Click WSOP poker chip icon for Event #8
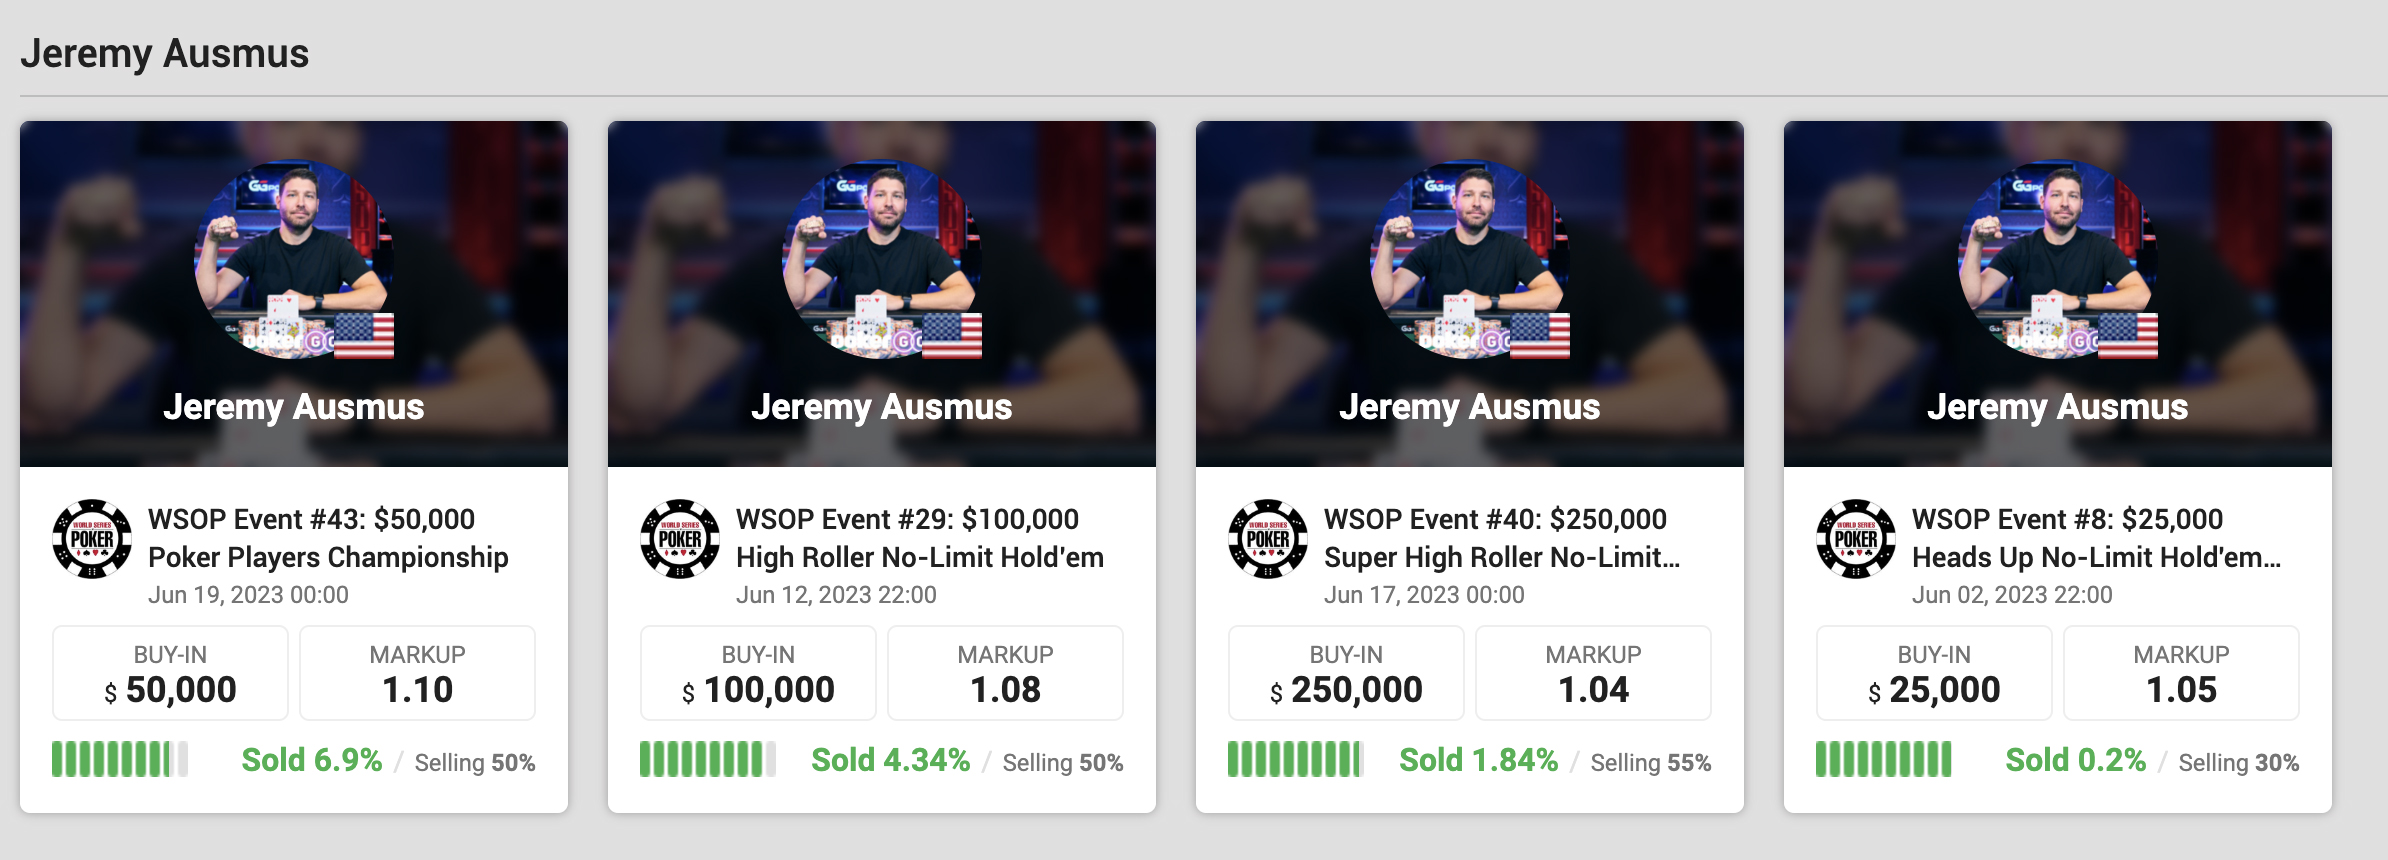Viewport: 2388px width, 860px height. [x=1856, y=539]
